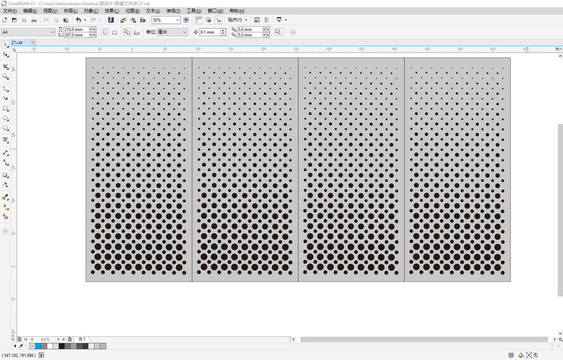Viewport: 563px width, 360px height.
Task: Open the first menu in the menu bar
Action: click(x=10, y=11)
